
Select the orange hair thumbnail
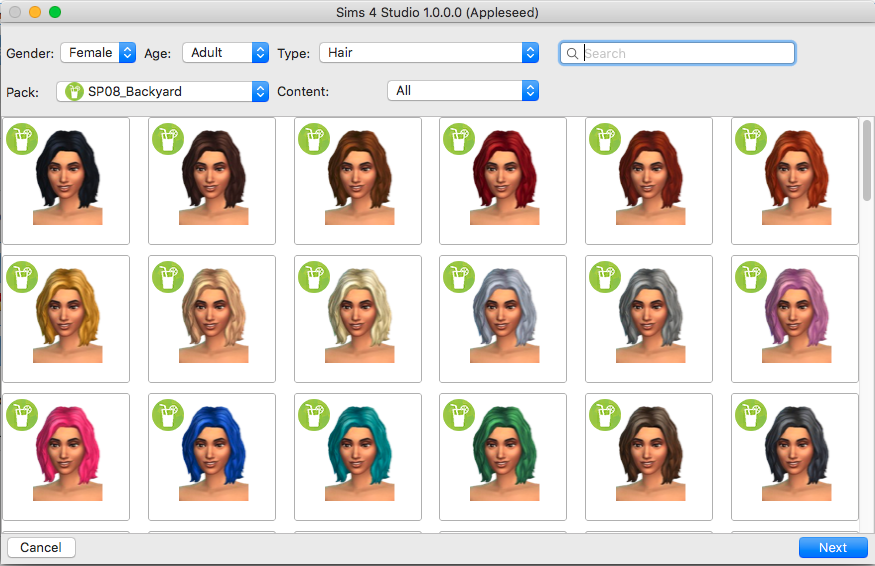[x=795, y=181]
